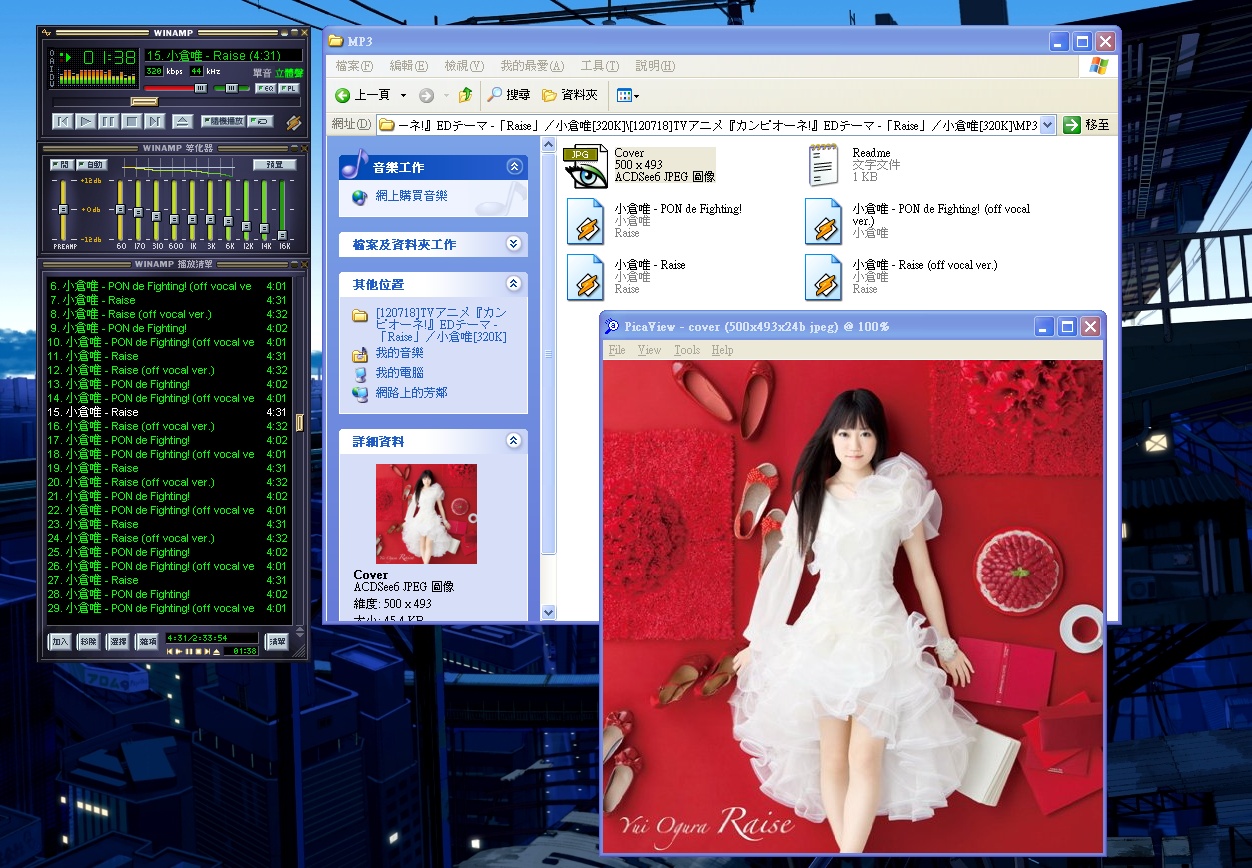Show the 資料夾 folder tree
1252x868 pixels.
569,95
